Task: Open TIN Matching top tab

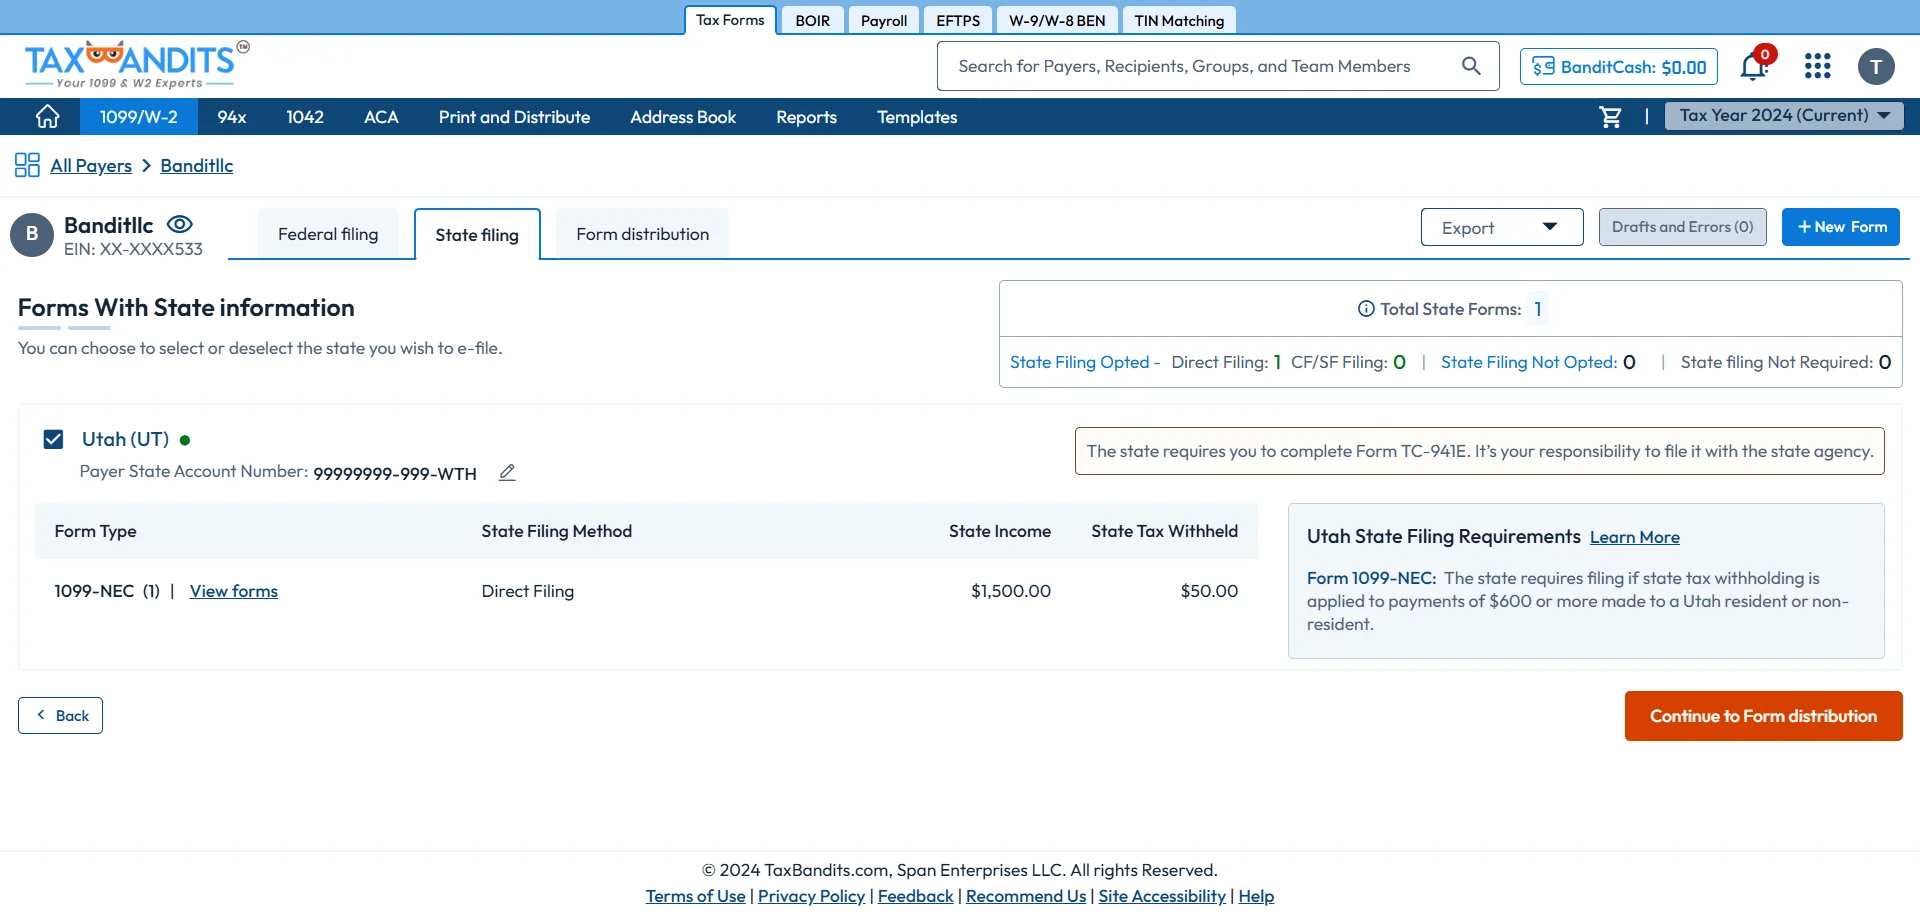Action: pos(1179,20)
